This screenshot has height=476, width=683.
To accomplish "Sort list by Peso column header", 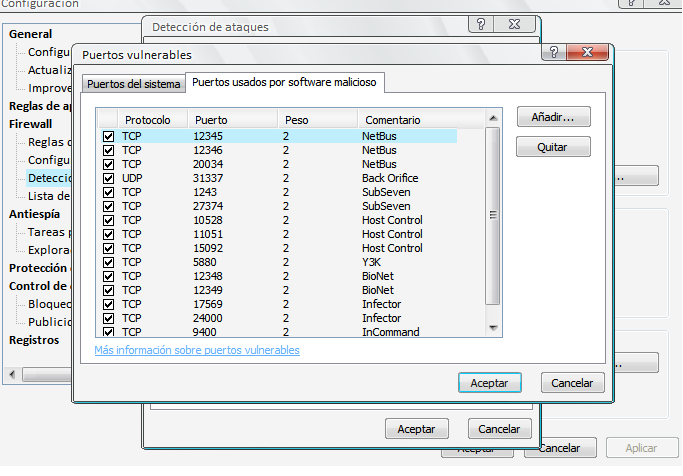I will (x=318, y=119).
